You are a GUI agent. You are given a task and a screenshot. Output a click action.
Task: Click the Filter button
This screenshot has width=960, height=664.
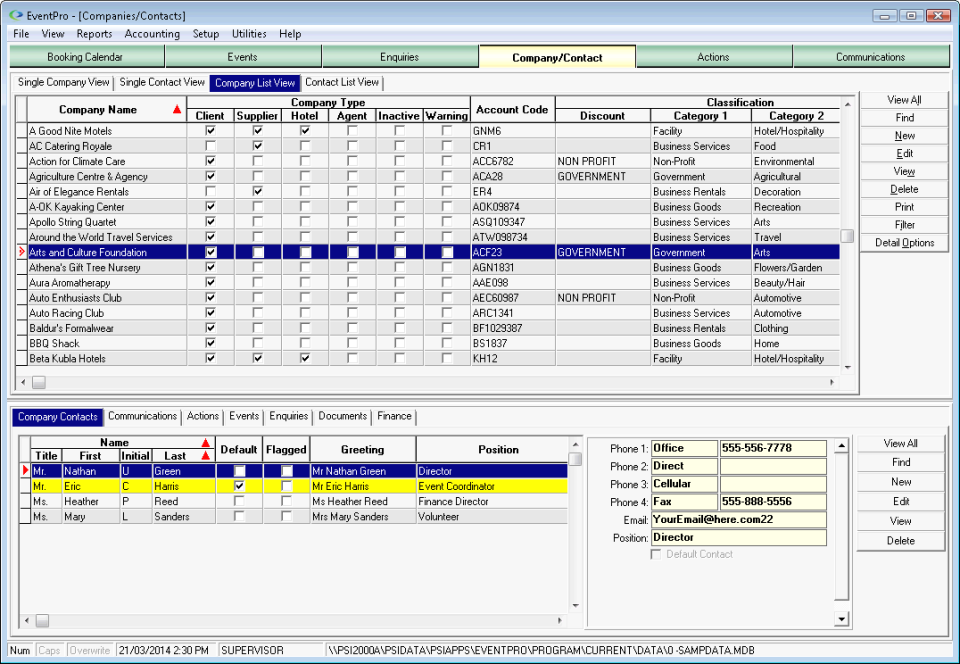pos(904,225)
